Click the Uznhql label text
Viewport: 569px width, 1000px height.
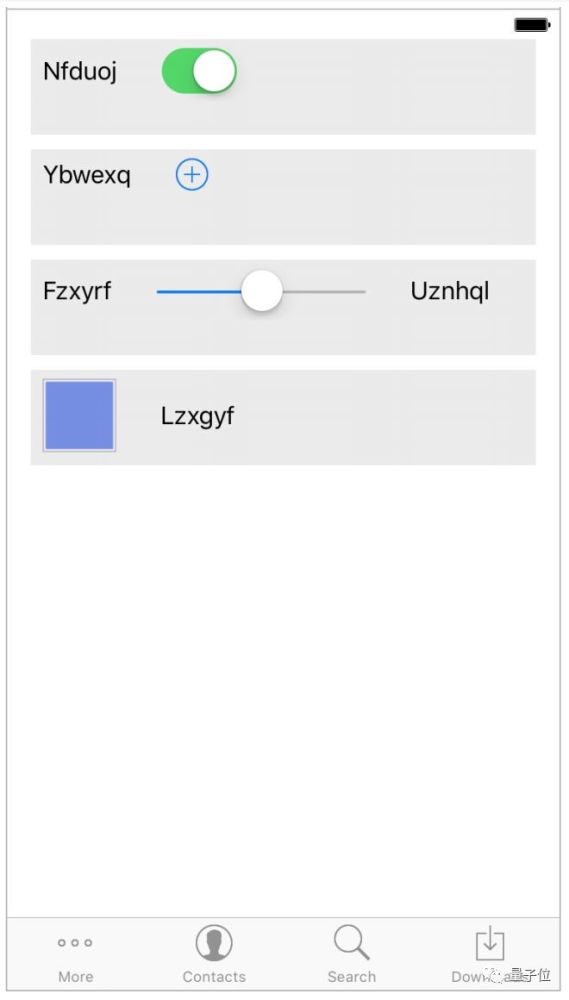coord(450,291)
